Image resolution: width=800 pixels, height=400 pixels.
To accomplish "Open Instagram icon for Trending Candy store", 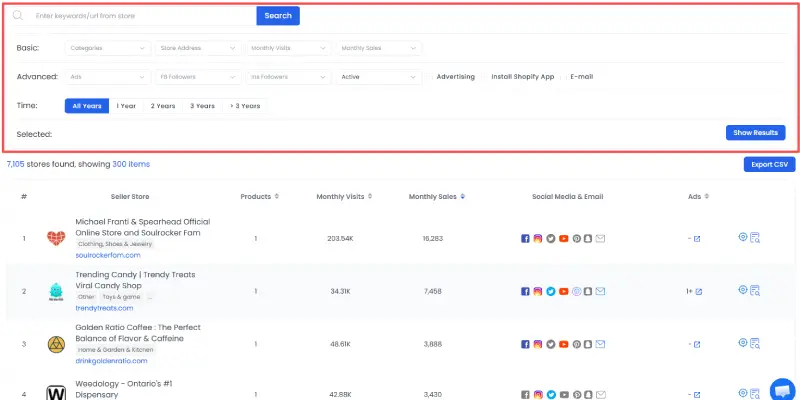I will click(x=538, y=291).
